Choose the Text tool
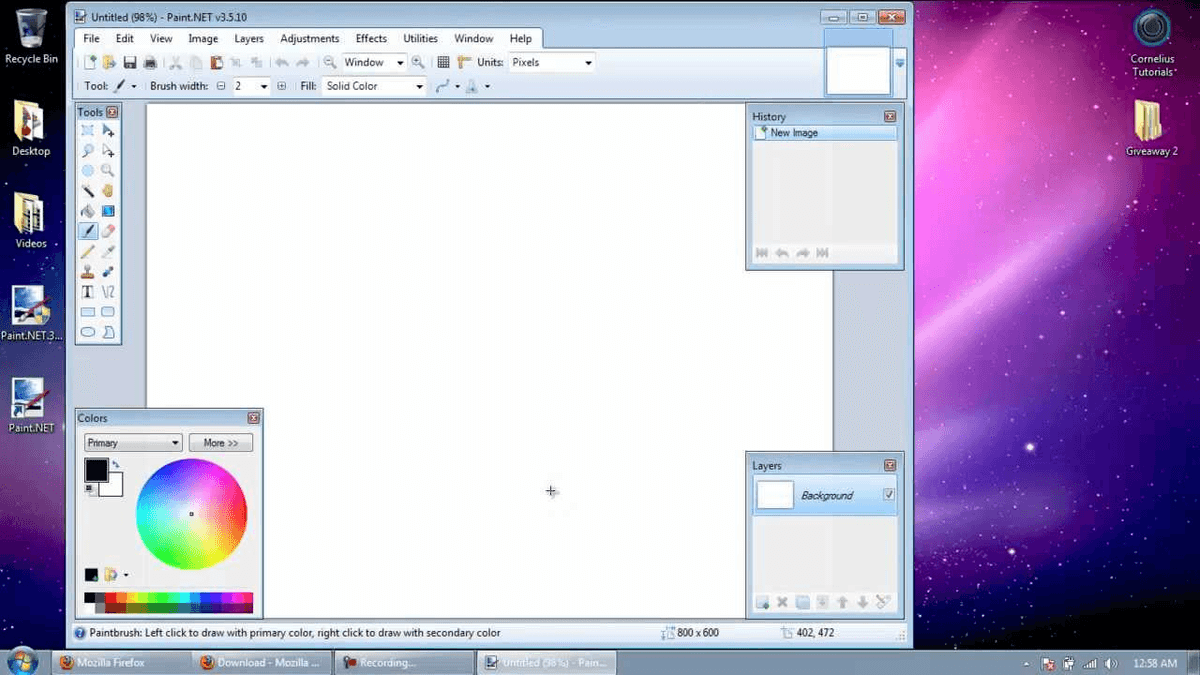 tap(88, 292)
